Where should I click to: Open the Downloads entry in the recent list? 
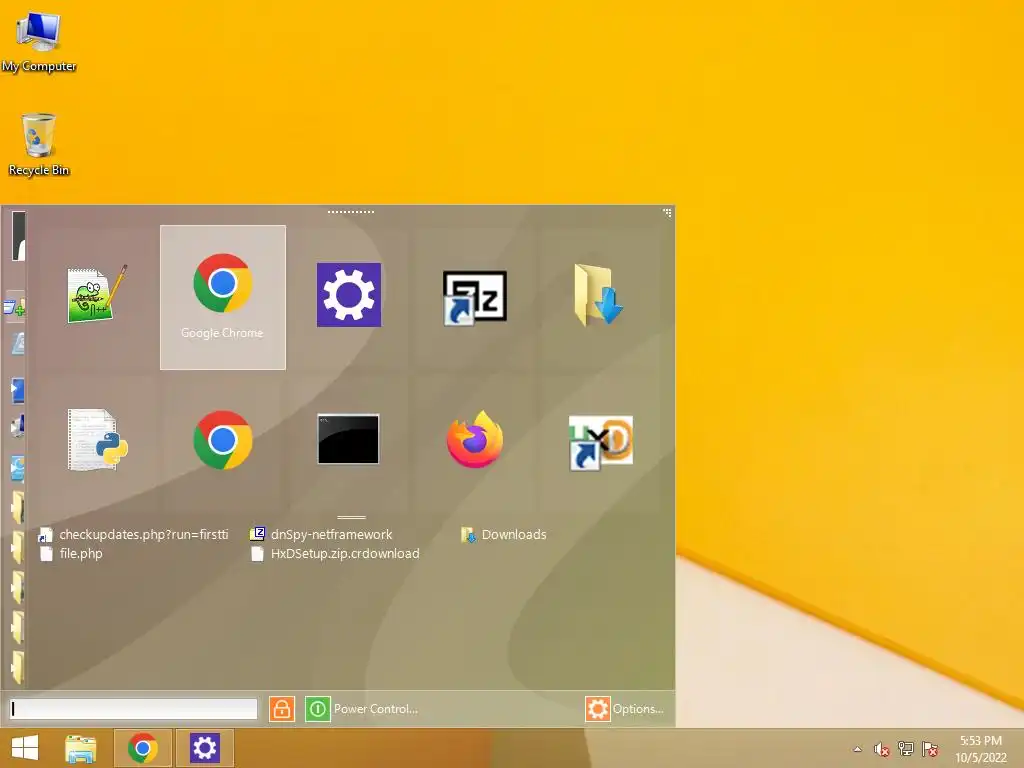[504, 535]
